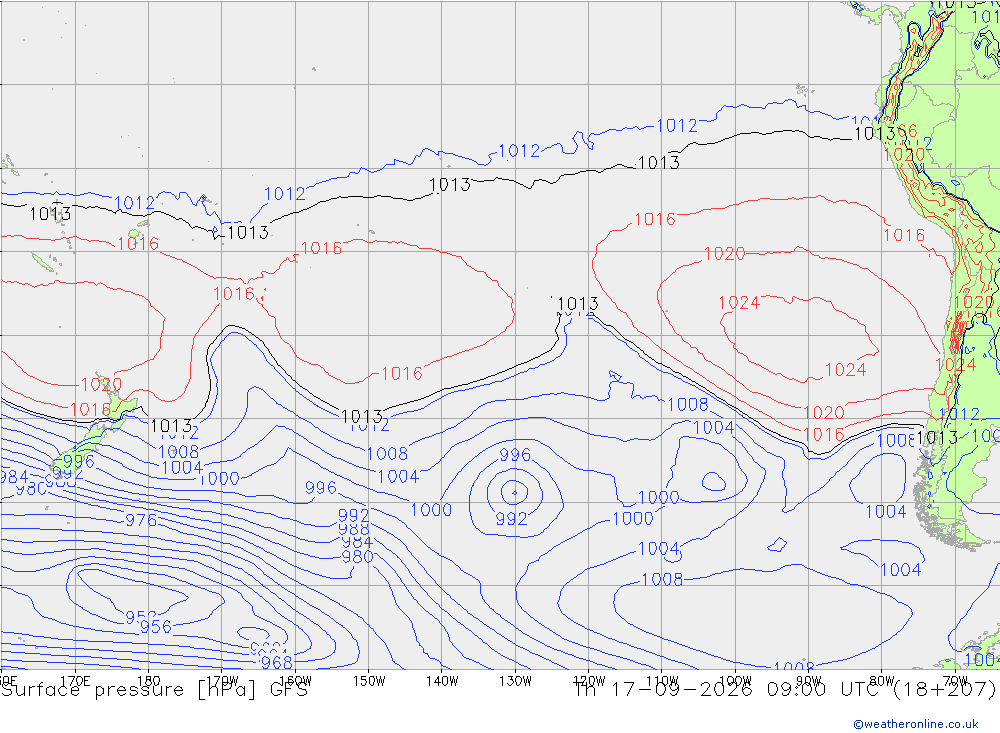Click the 1016 label inside central closed contour
Viewport: 1000px width, 733px height.
click(402, 373)
